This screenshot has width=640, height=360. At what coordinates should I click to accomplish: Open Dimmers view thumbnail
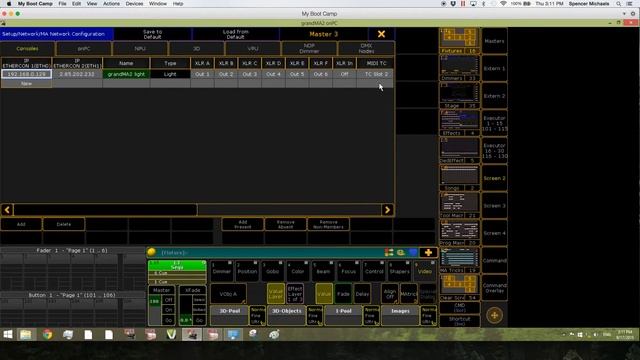[459, 68]
